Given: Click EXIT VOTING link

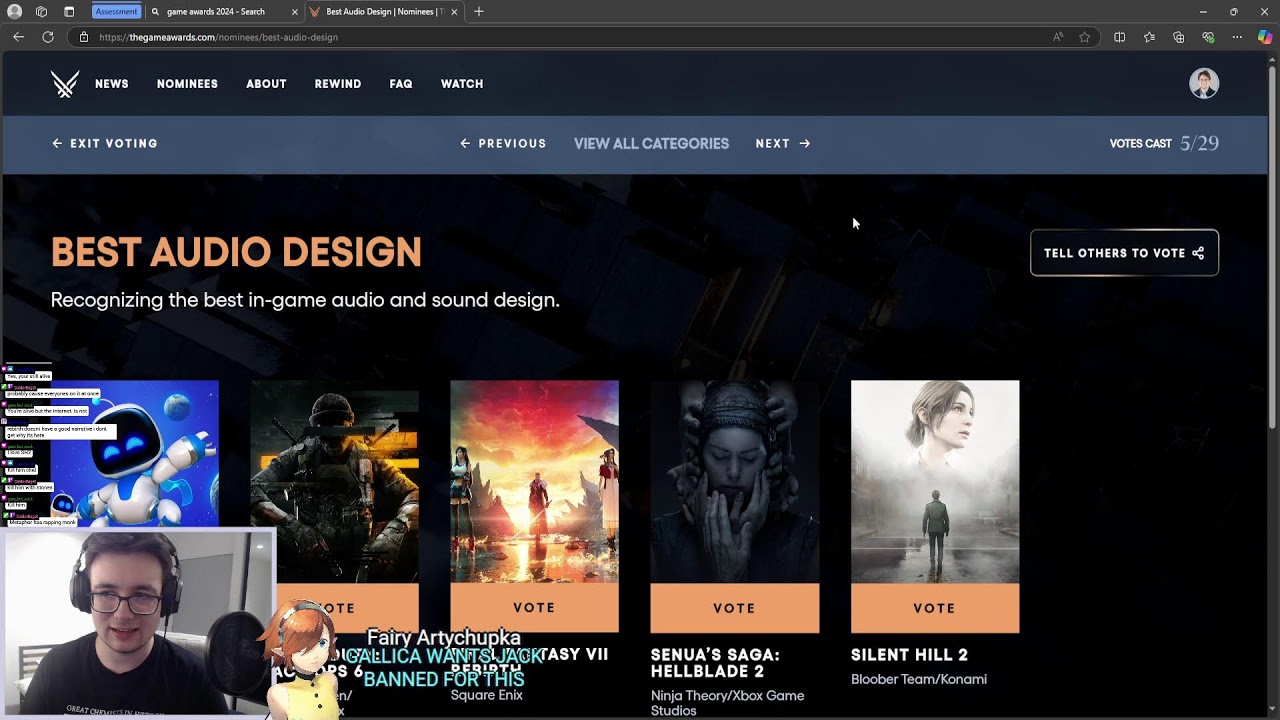Looking at the screenshot, I should pos(105,143).
